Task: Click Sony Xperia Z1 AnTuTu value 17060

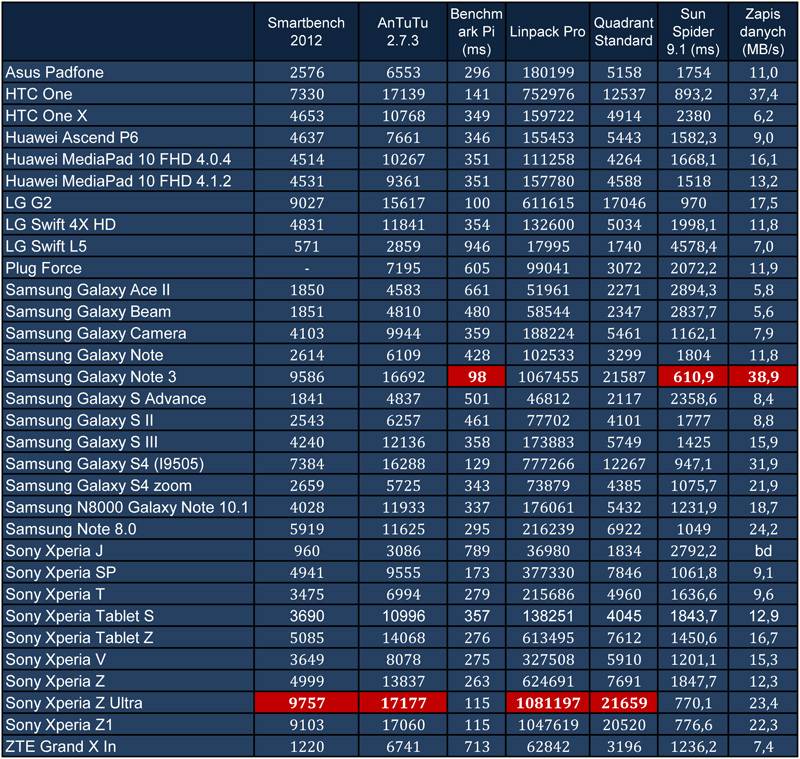Action: point(403,725)
